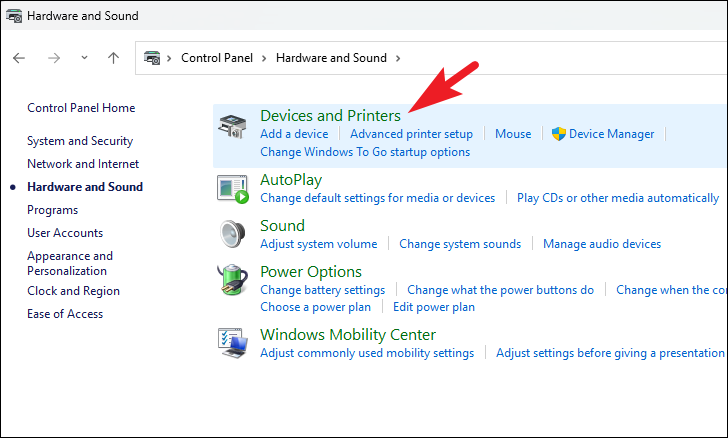Change Windows To Go startup options

tap(365, 152)
